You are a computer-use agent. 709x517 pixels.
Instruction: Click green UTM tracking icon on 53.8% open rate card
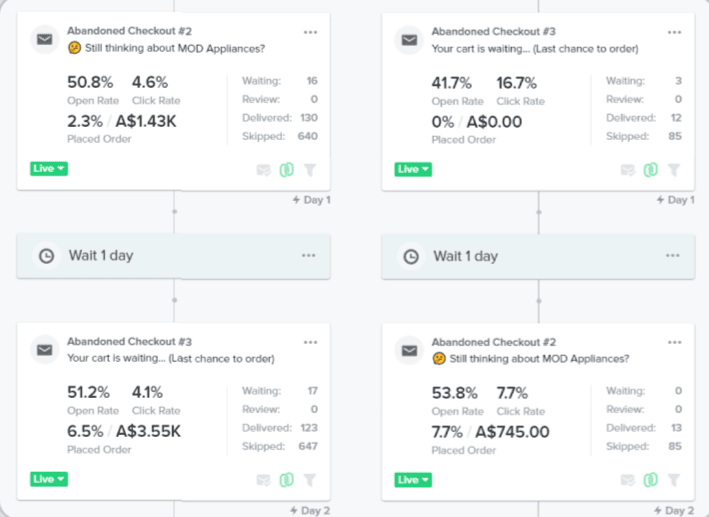coord(651,480)
